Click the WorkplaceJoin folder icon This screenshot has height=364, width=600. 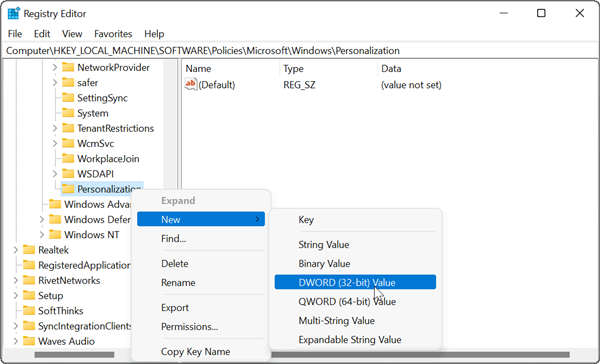pyautogui.click(x=68, y=158)
